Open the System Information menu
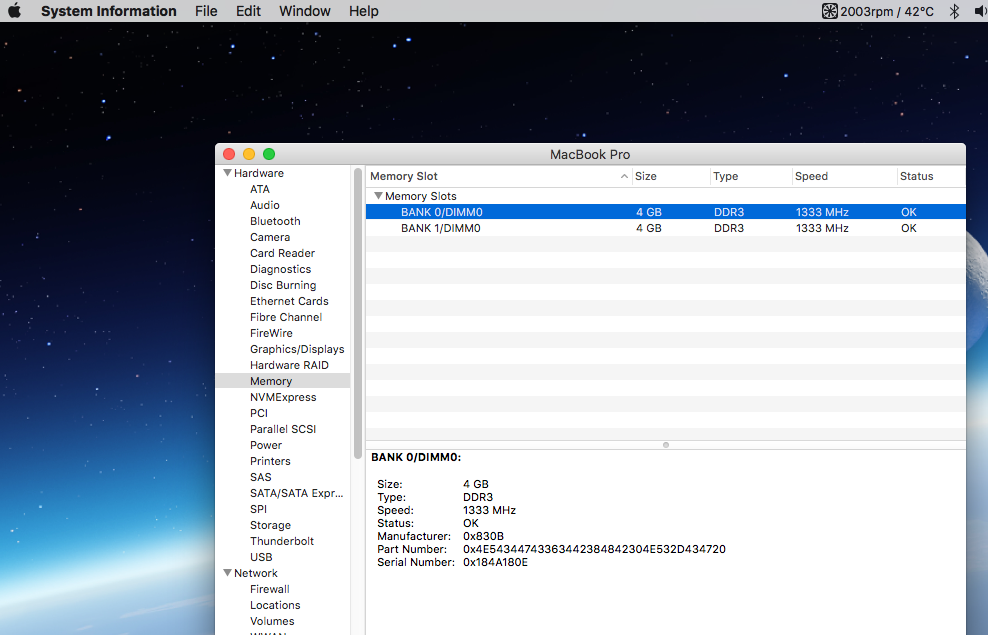This screenshot has height=635, width=988. tap(108, 11)
